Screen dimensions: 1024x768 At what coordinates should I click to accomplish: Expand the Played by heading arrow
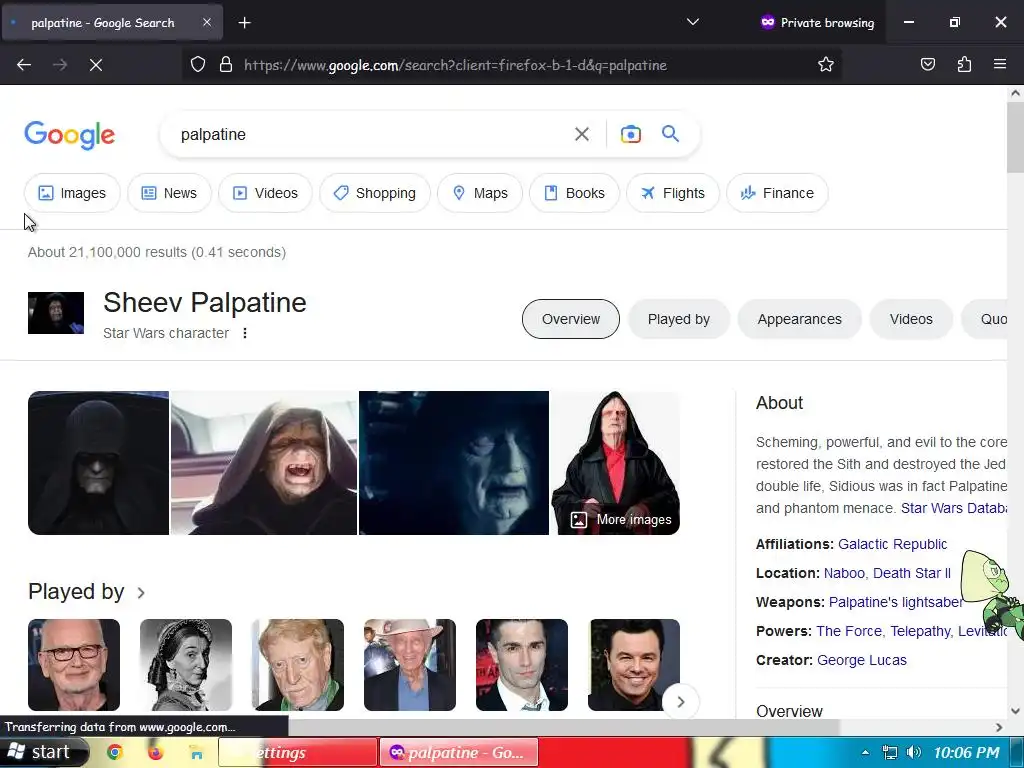pos(141,592)
